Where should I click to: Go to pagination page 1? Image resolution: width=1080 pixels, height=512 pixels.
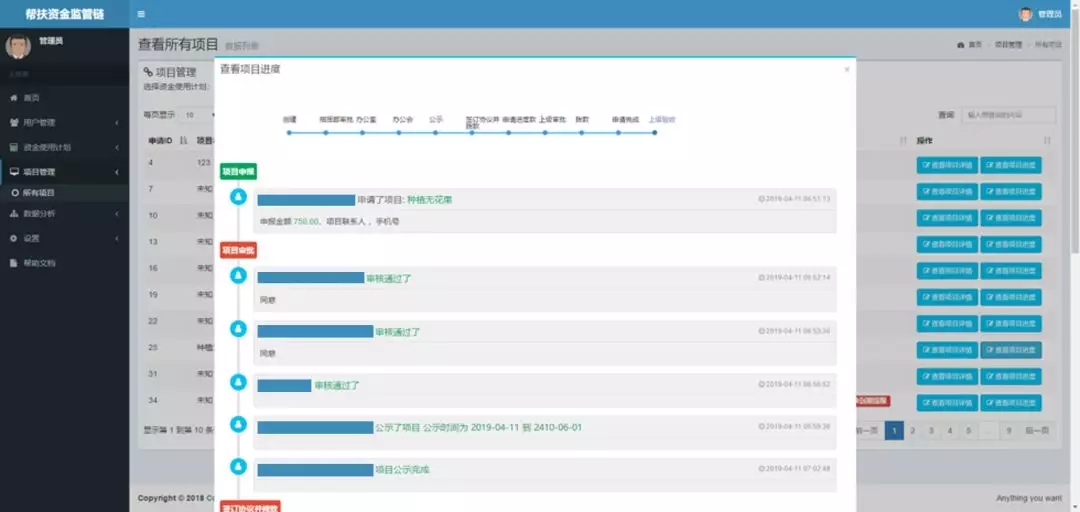point(894,430)
